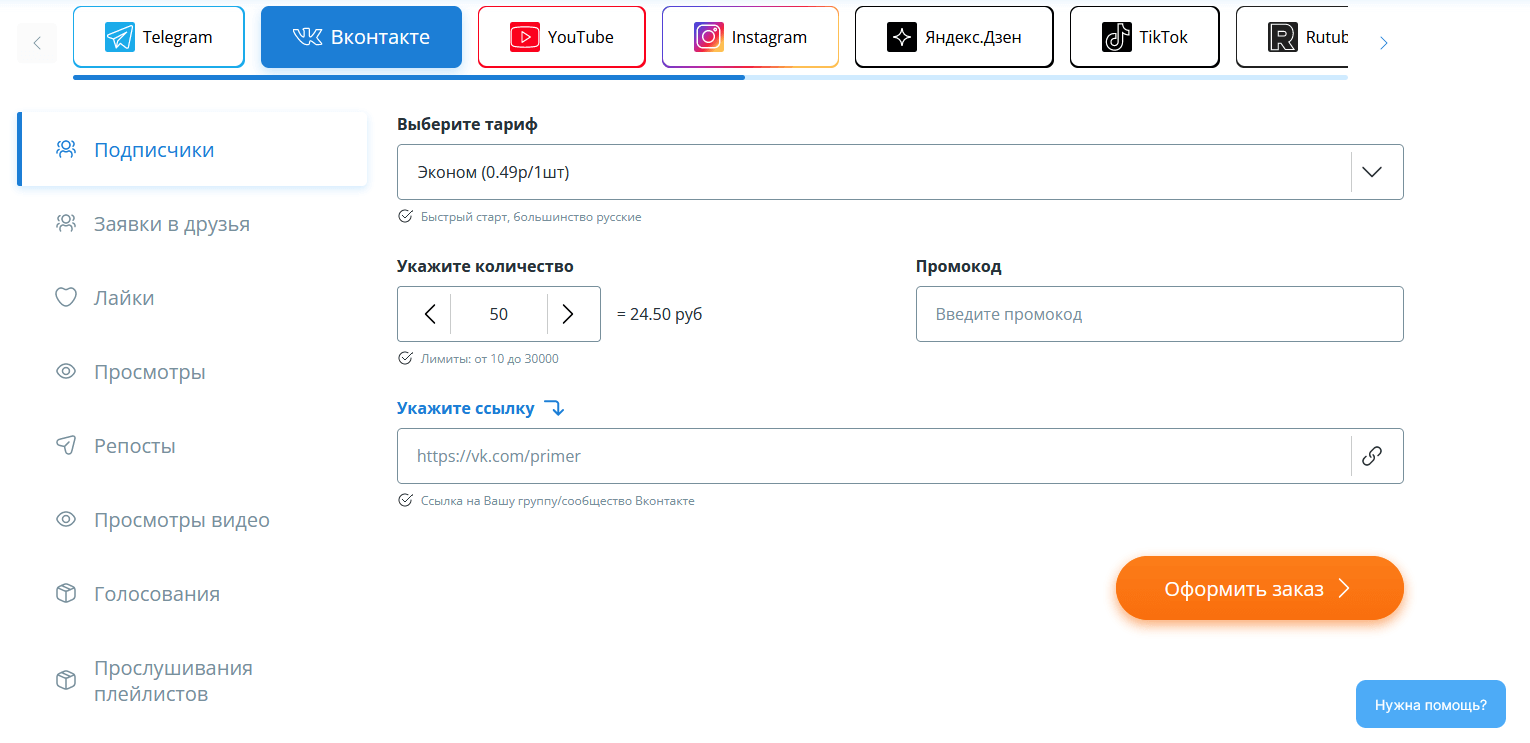This screenshot has height=743, width=1530.
Task: Click the heart icon beside Лайки
Action: [66, 298]
